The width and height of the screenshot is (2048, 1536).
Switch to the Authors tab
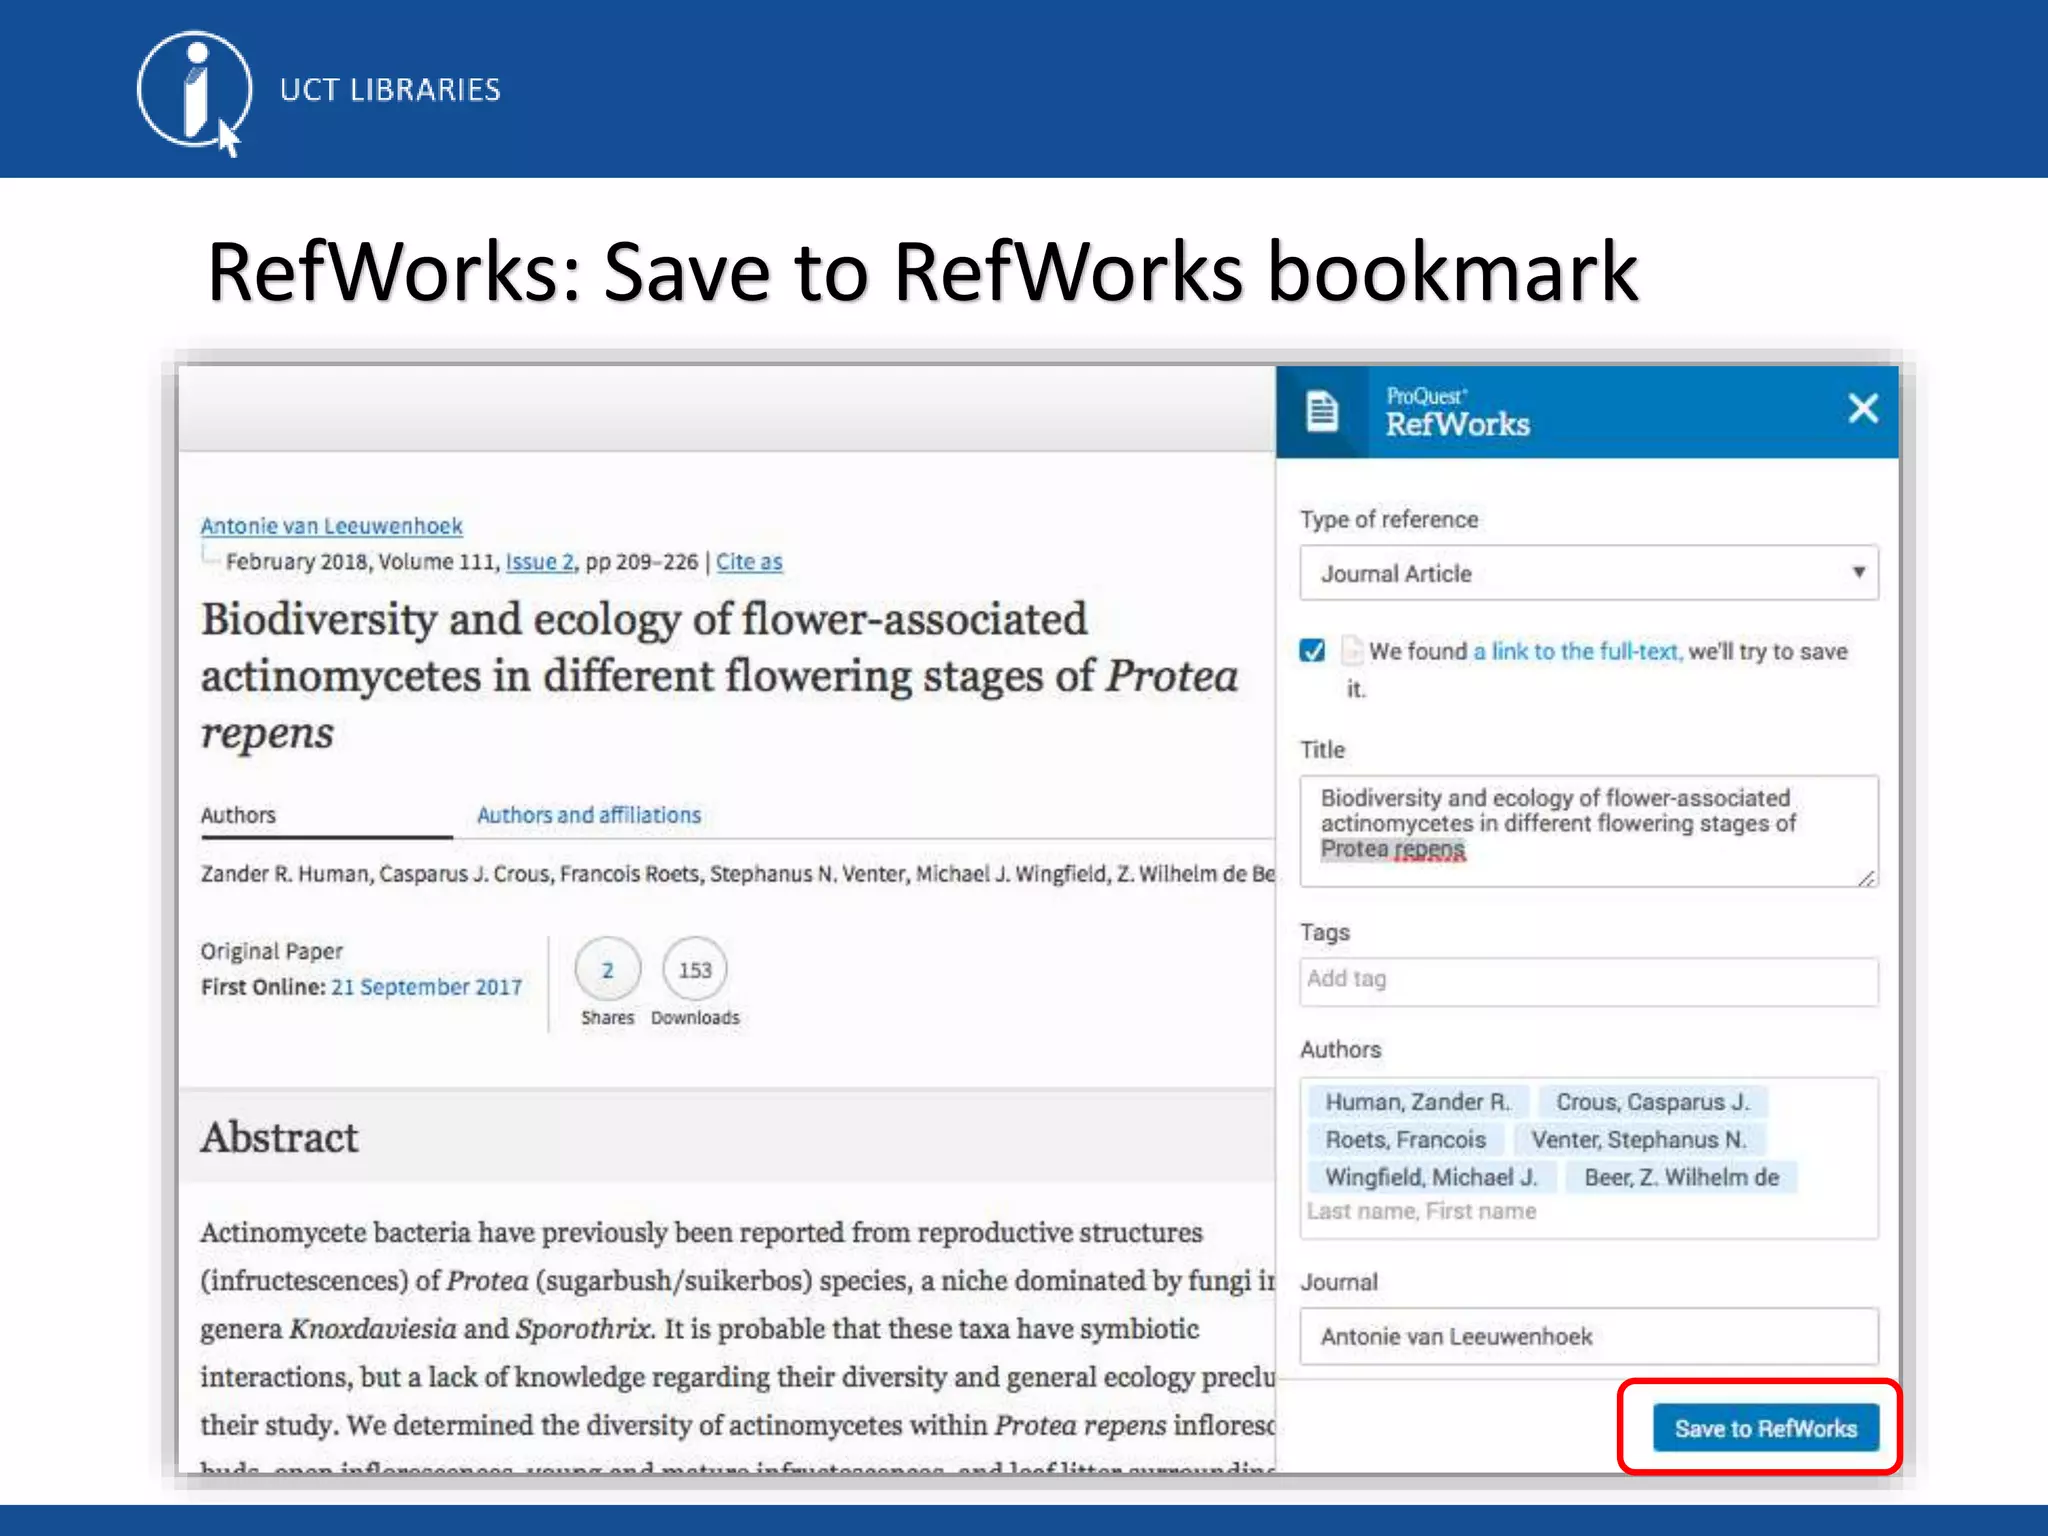238,815
